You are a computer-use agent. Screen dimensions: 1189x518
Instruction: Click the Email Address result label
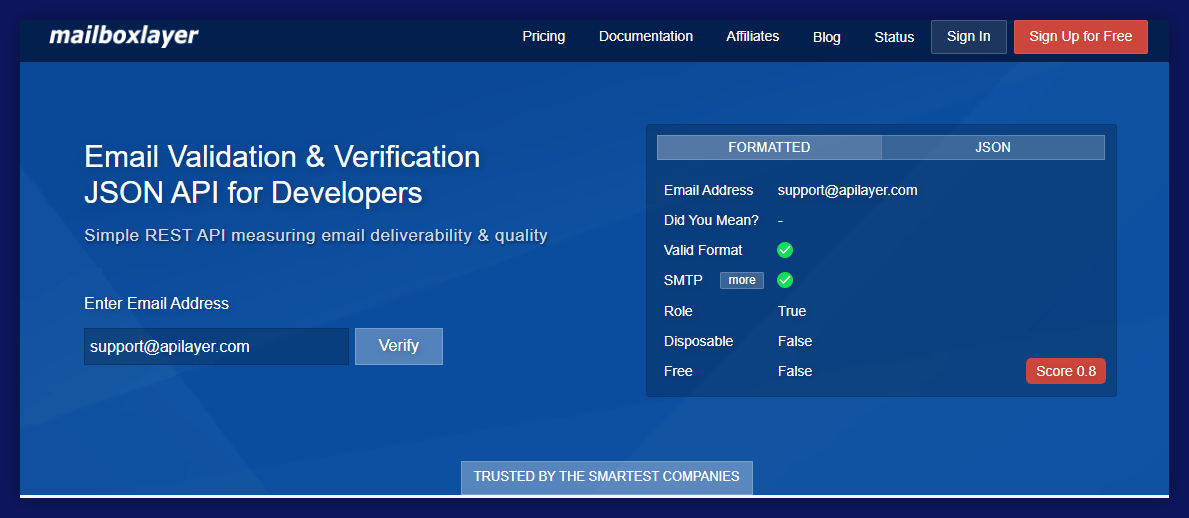pyautogui.click(x=708, y=190)
